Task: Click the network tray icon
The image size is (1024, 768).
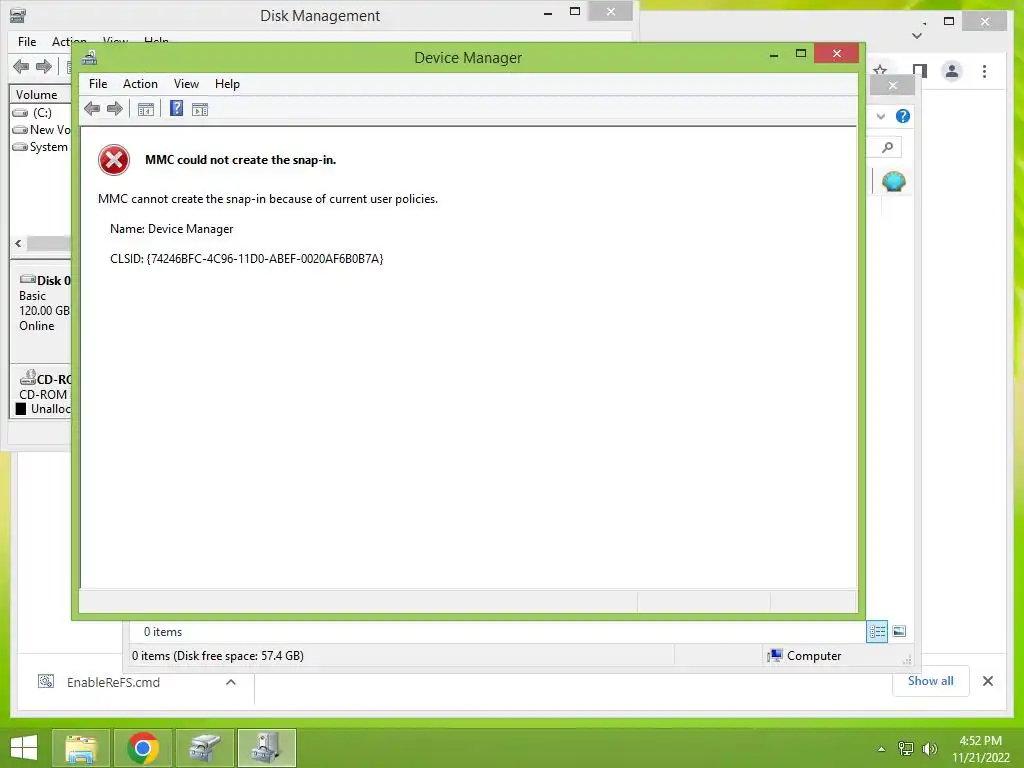Action: coord(905,749)
